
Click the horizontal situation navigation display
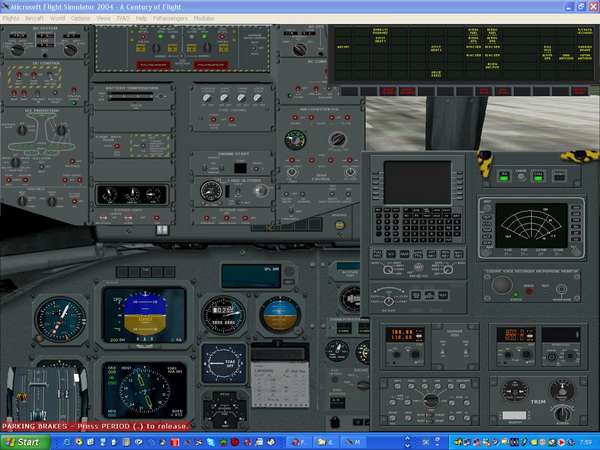[x=144, y=391]
